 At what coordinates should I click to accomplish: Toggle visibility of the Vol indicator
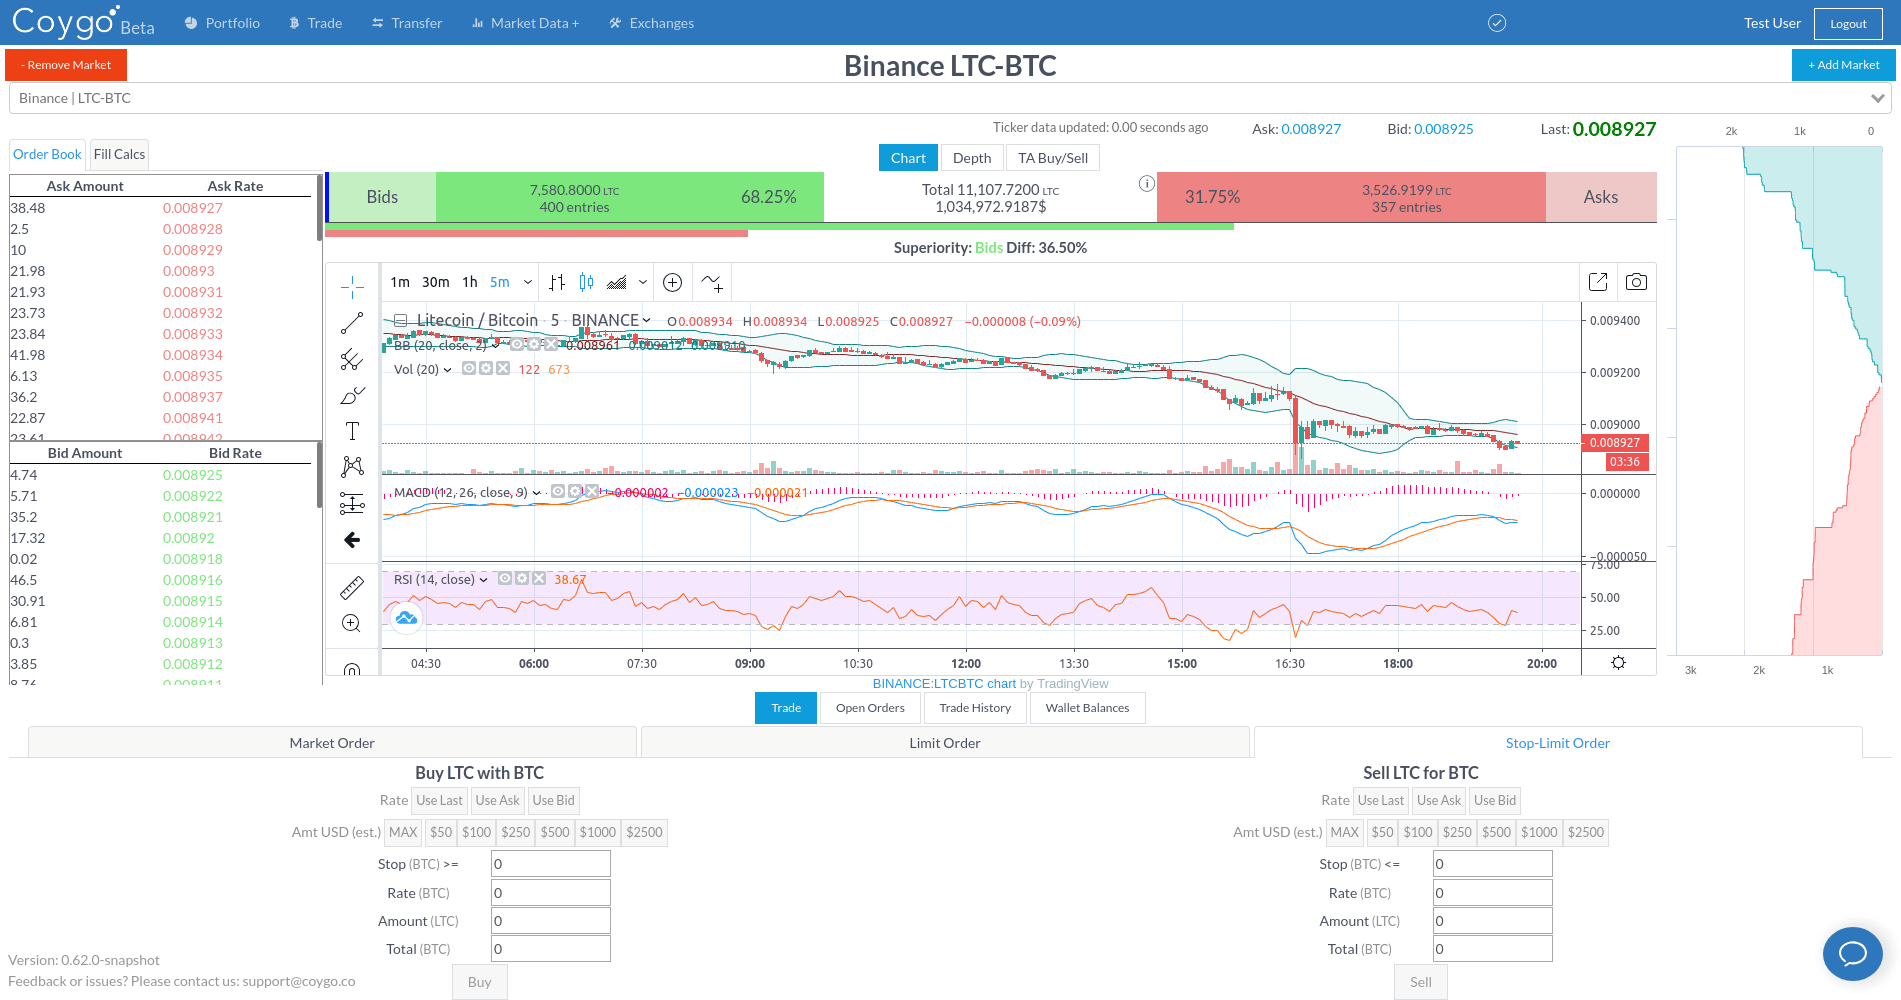click(x=469, y=369)
